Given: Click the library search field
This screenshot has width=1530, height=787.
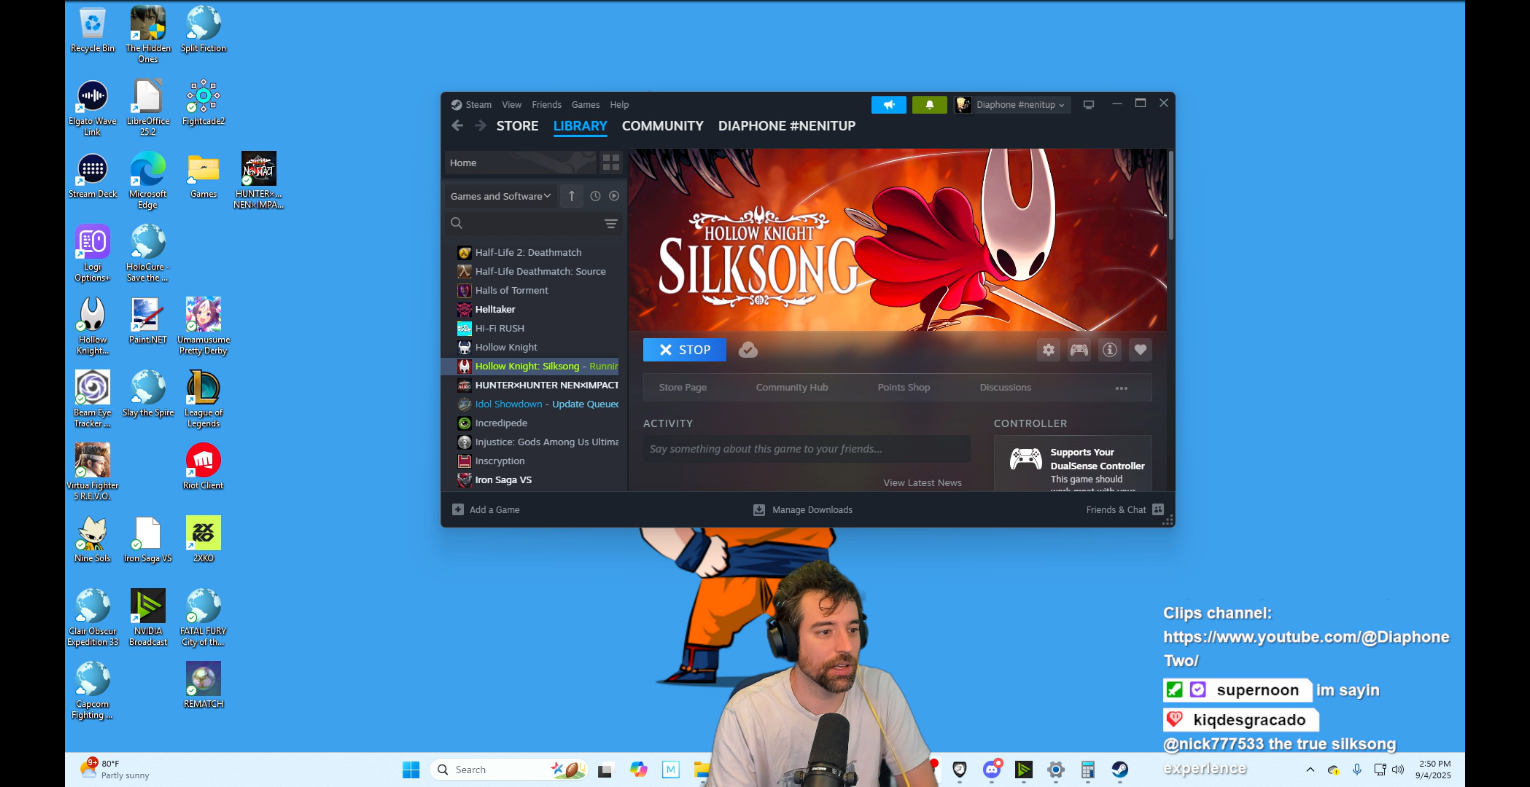Looking at the screenshot, I should coord(525,223).
